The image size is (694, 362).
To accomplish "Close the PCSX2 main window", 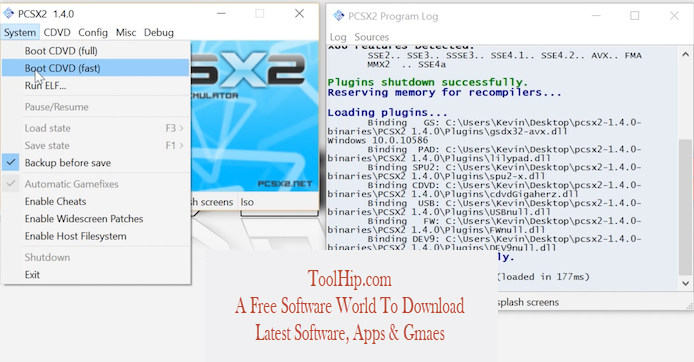I will (300, 14).
